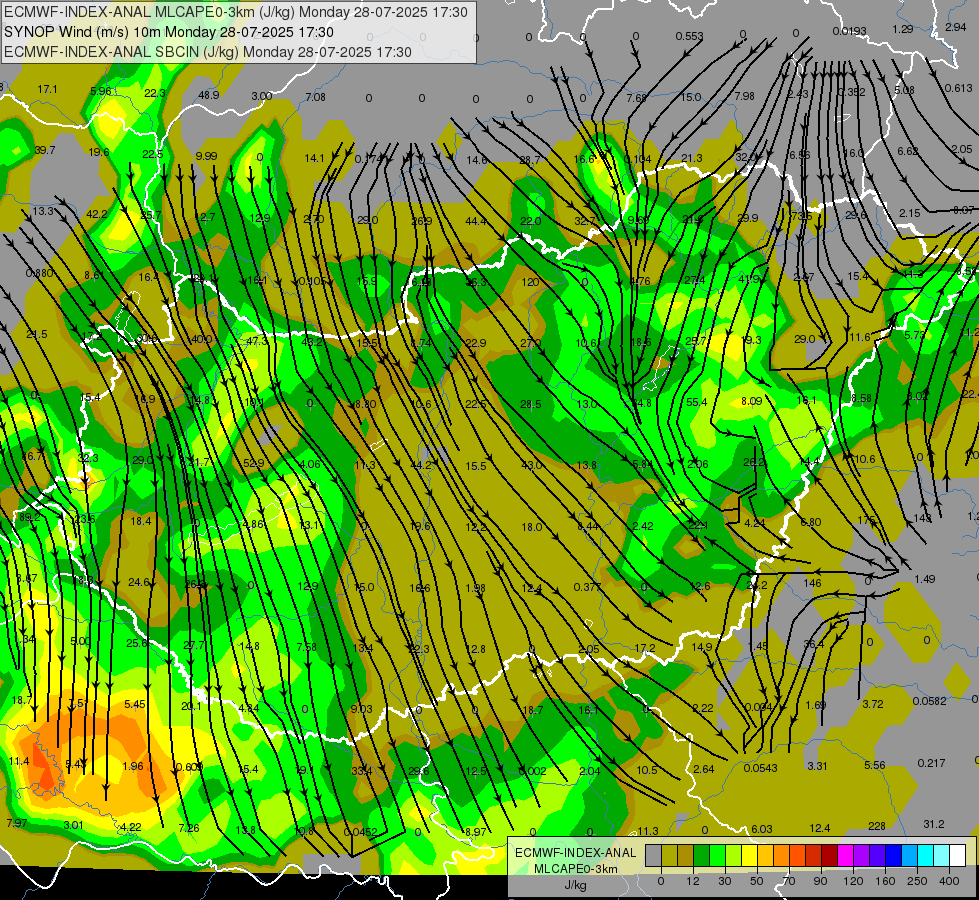The image size is (979, 900).
Task: Click the map value 146
Action: tap(812, 583)
